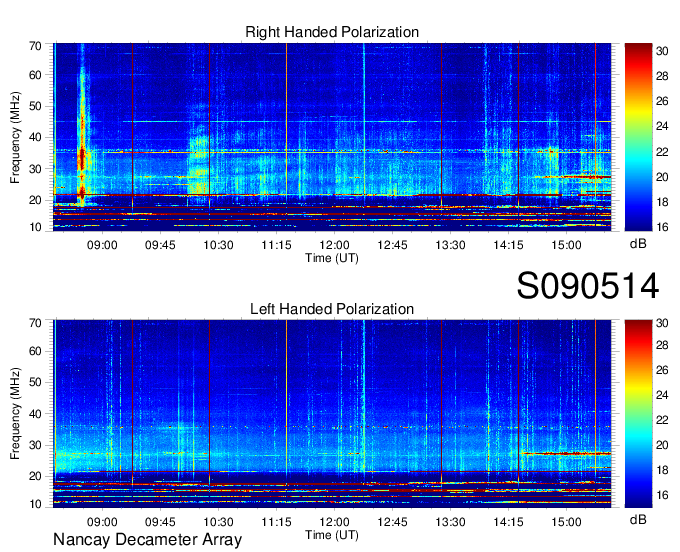Click the left-handed plot's color scale bar
The image size is (680, 552).
(638, 414)
